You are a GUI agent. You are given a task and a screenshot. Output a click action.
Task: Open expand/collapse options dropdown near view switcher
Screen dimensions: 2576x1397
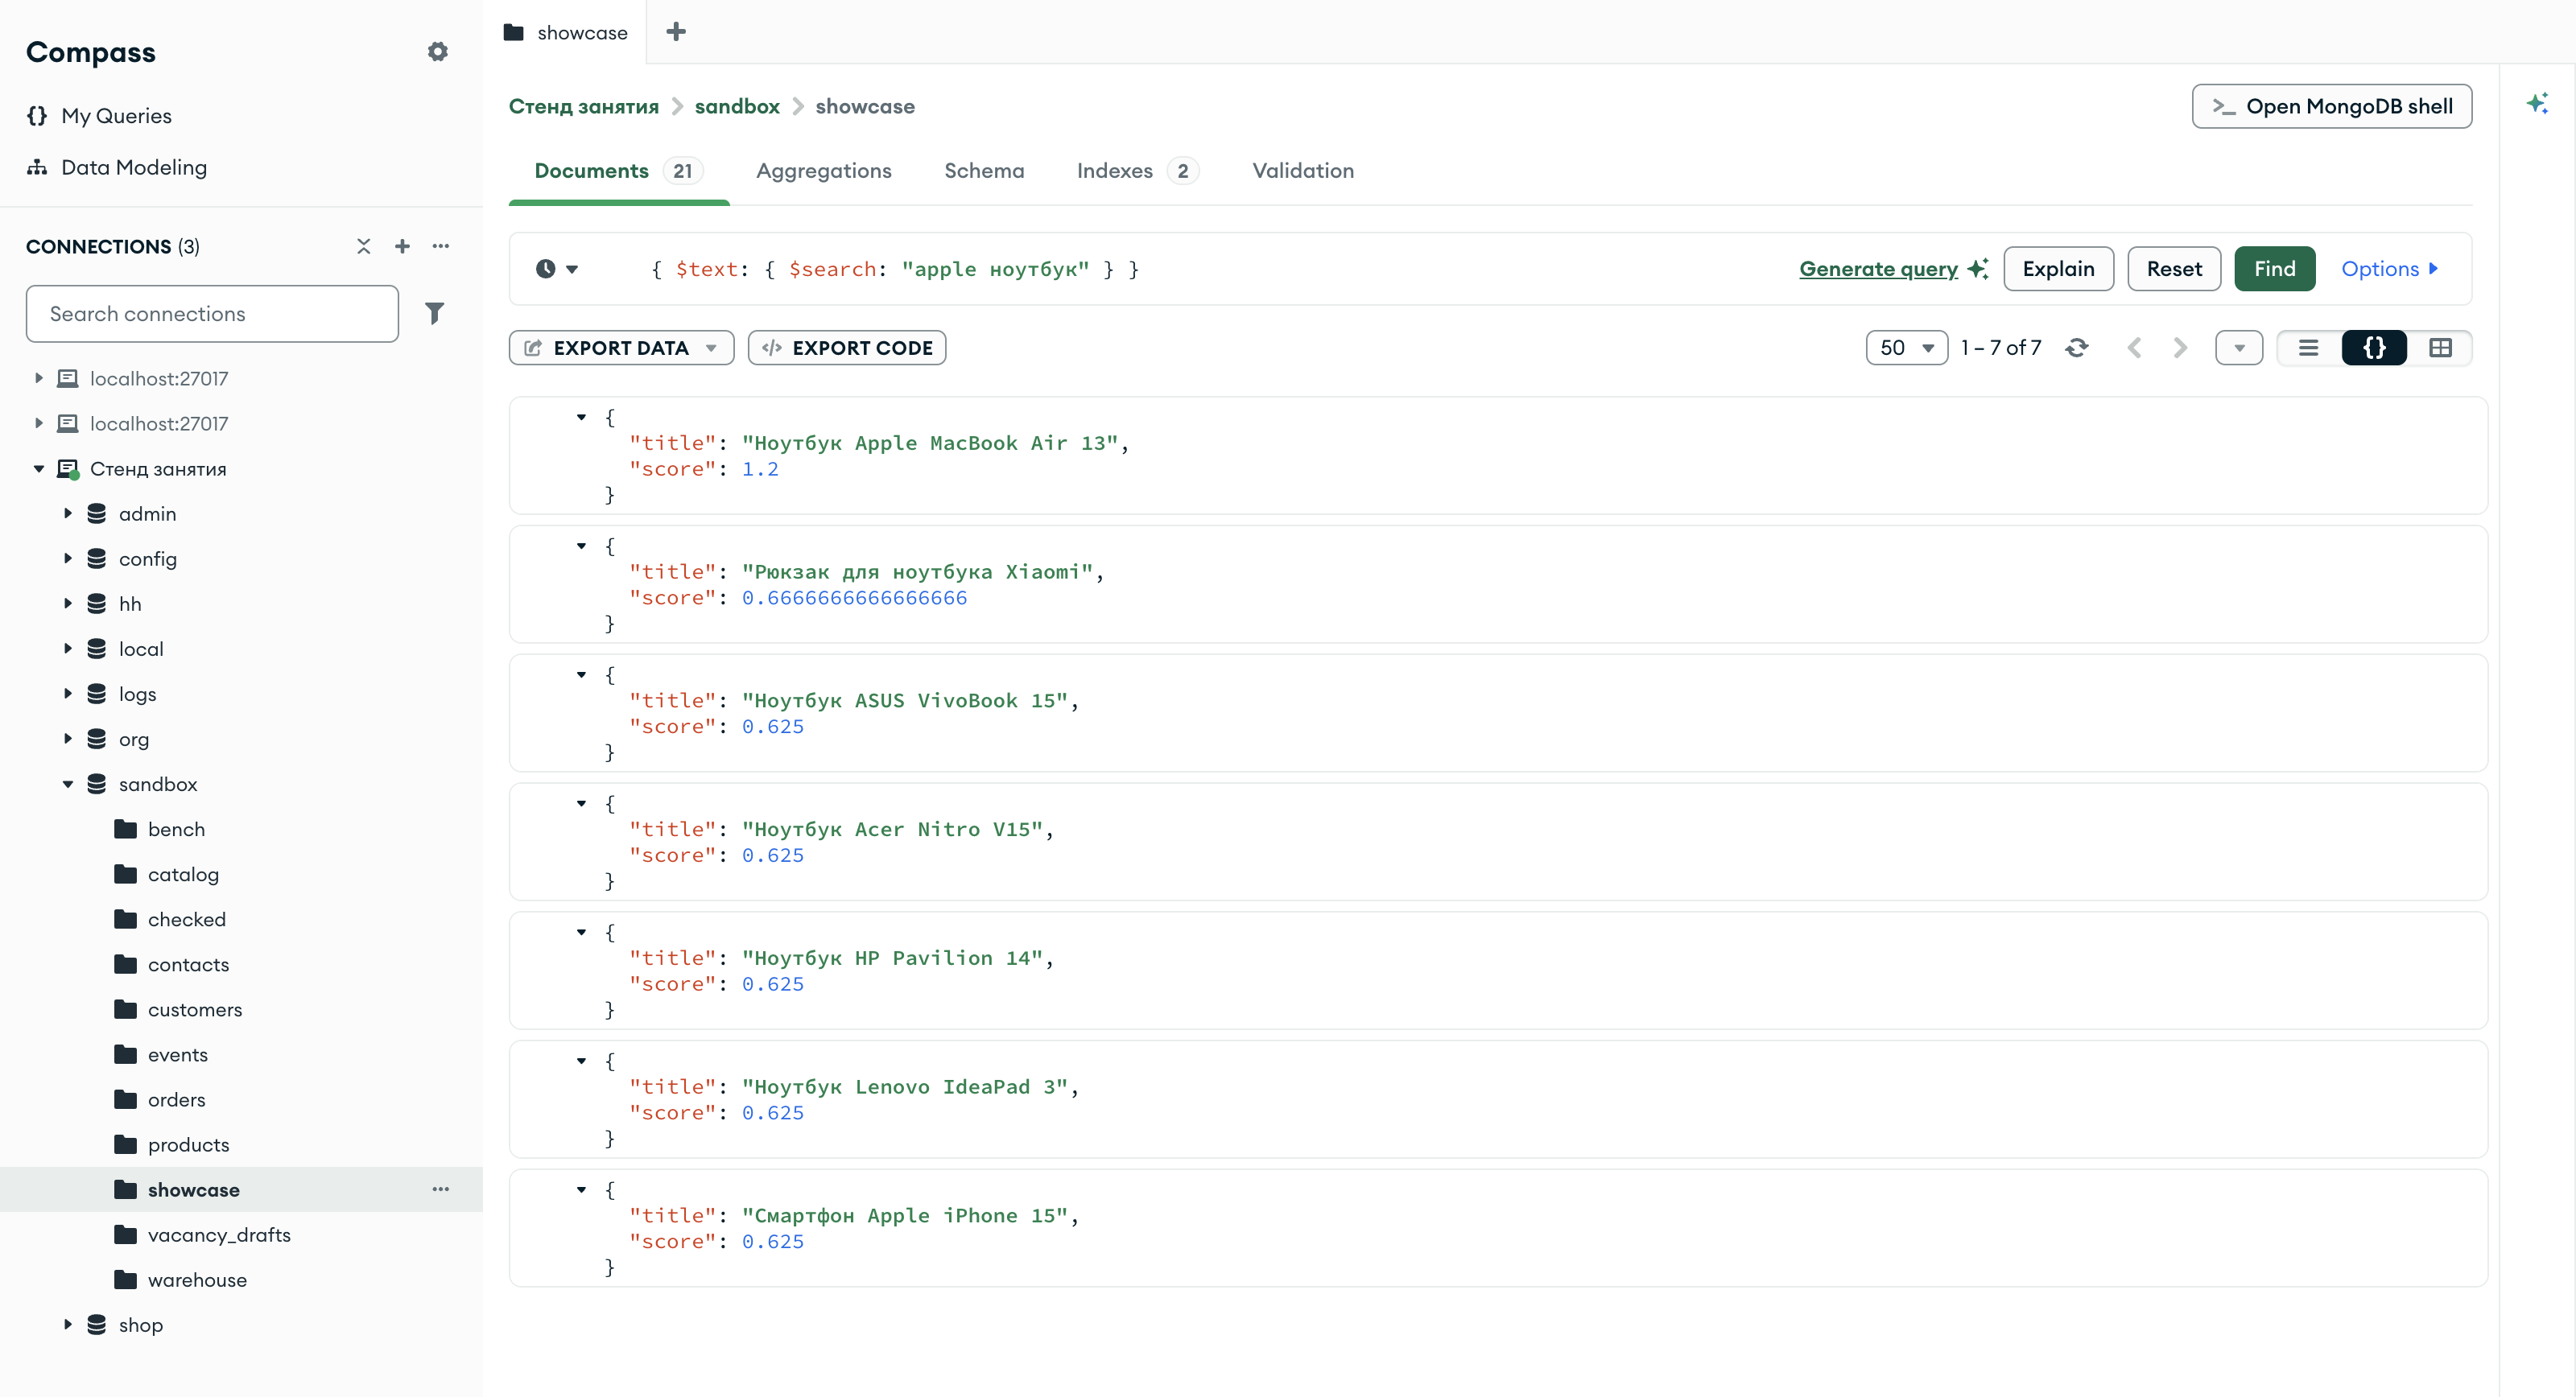coord(2239,348)
